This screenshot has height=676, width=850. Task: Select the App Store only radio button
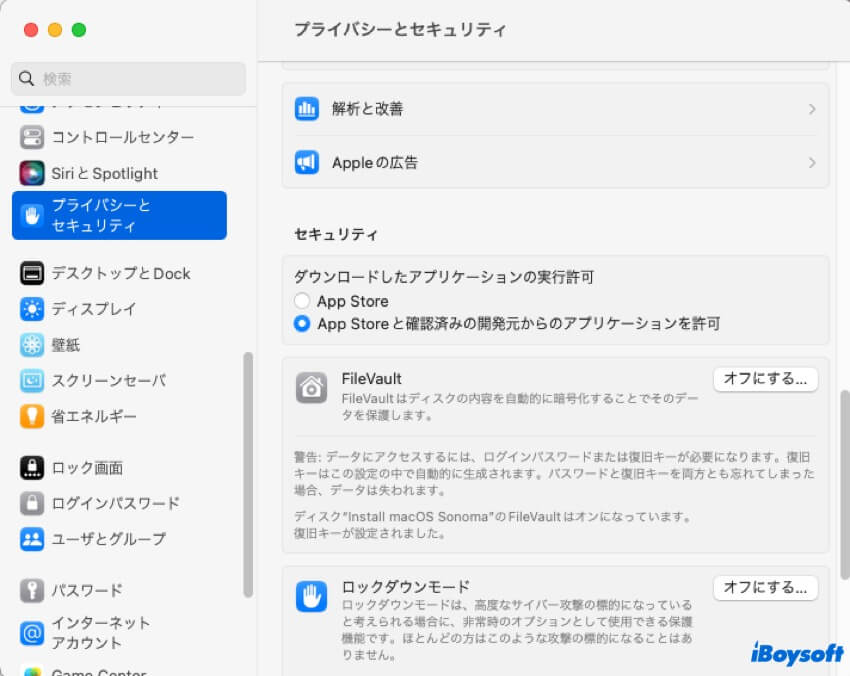pos(302,301)
